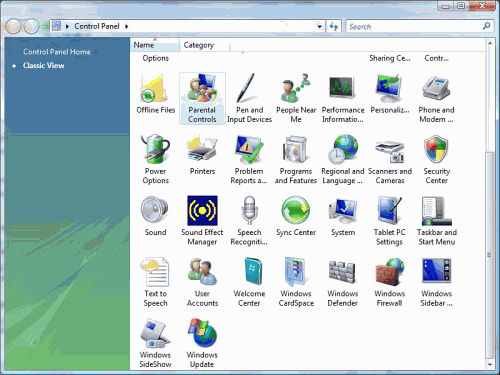The image size is (500, 375).
Task: Click the Sharing Ce... label at top
Action: [390, 58]
